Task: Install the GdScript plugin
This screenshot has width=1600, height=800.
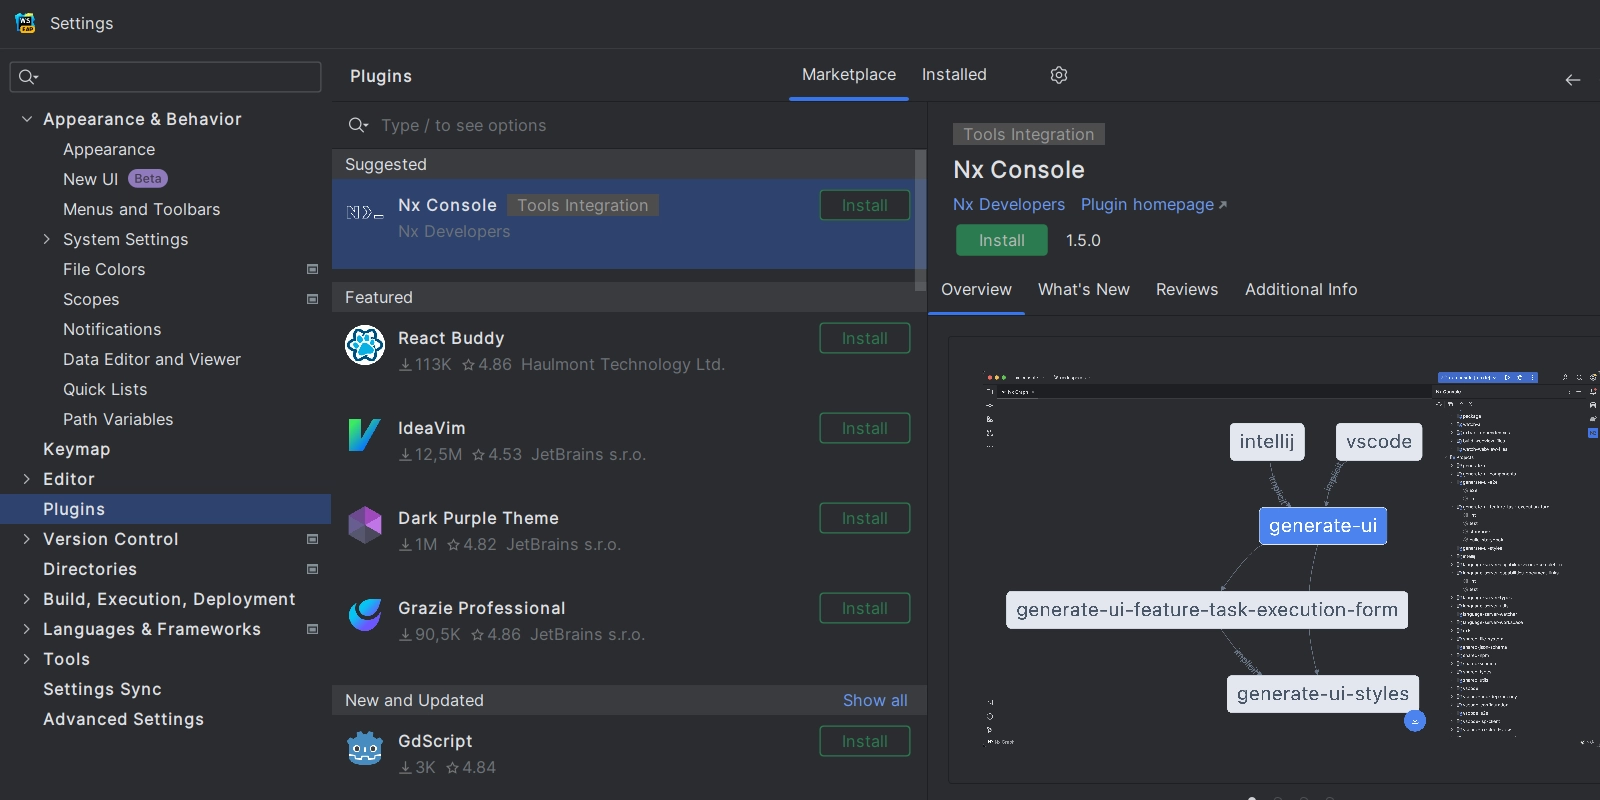Action: point(865,741)
